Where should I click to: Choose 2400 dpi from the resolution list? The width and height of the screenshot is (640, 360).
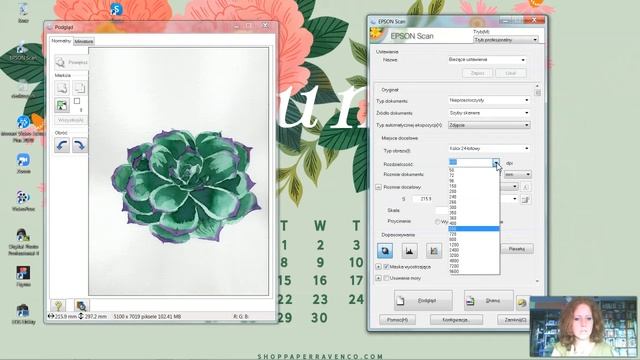[x=474, y=250]
